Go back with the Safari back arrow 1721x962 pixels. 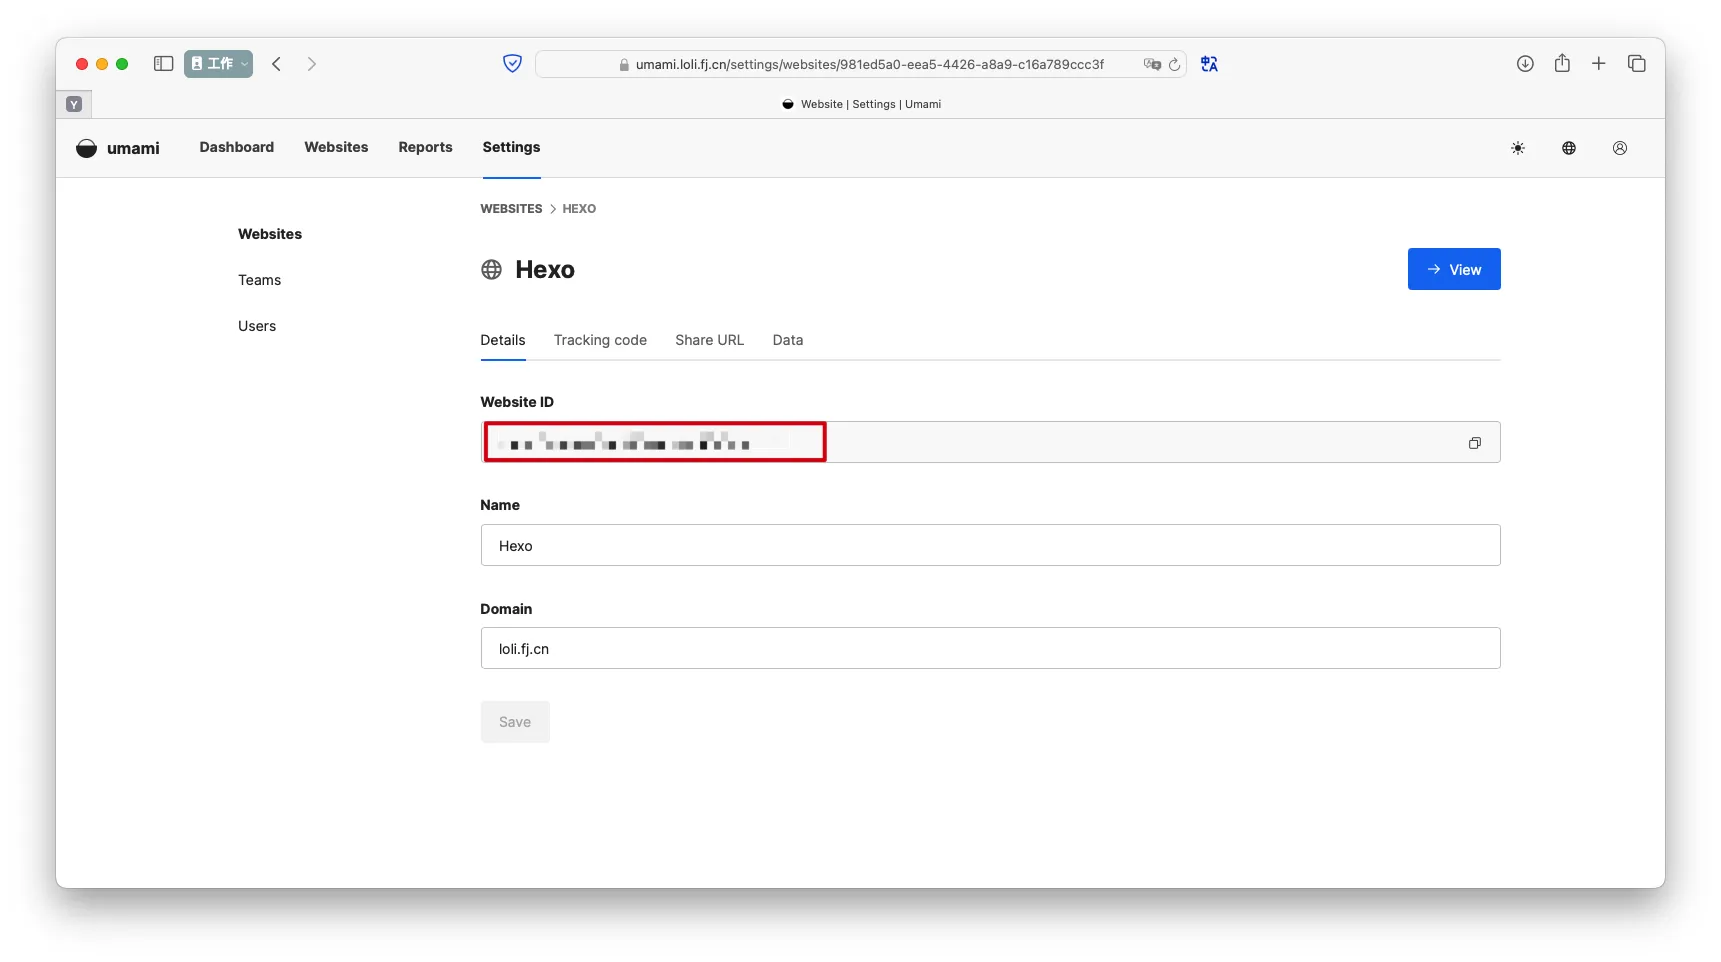tap(277, 64)
